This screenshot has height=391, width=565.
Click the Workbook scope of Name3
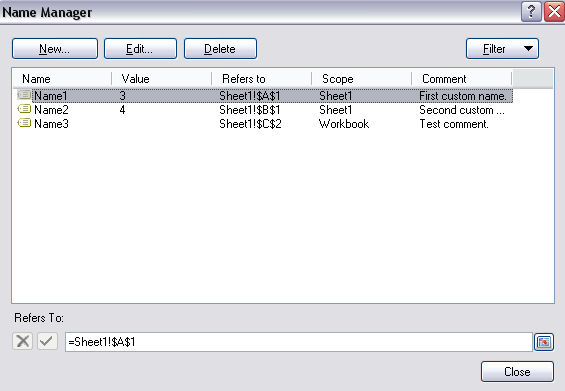[344, 124]
